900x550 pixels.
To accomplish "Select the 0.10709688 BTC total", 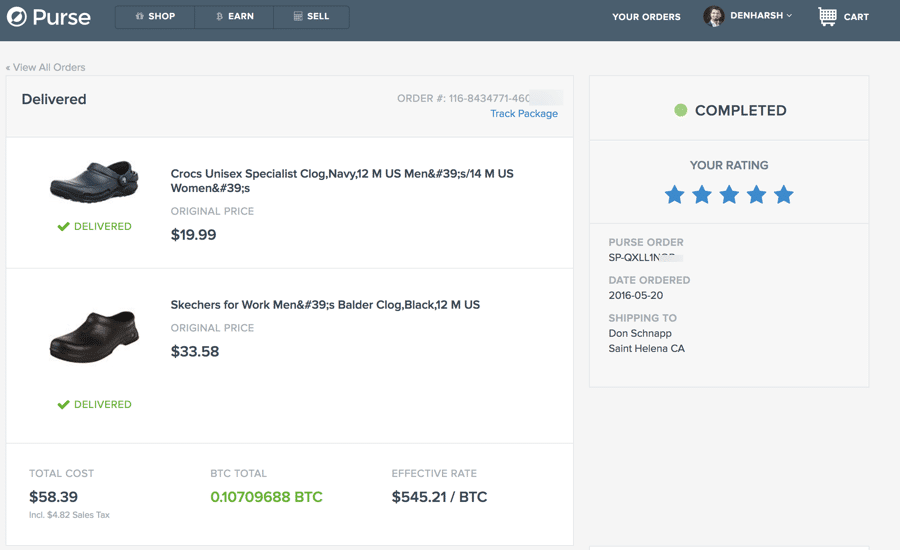I will point(266,497).
